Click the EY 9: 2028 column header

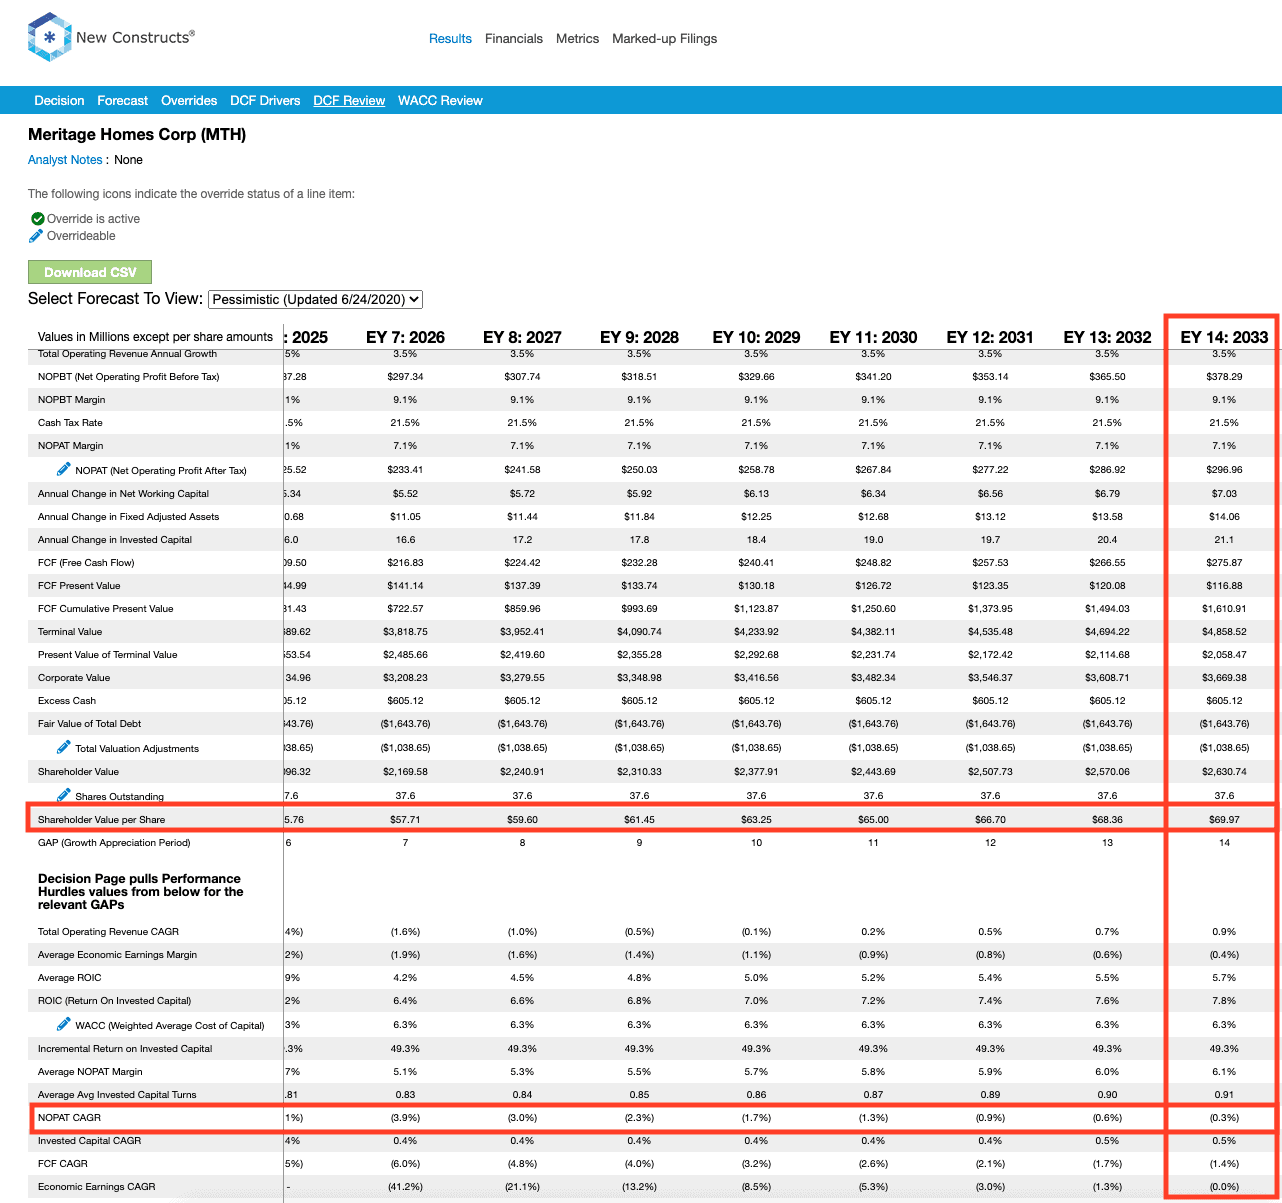639,337
